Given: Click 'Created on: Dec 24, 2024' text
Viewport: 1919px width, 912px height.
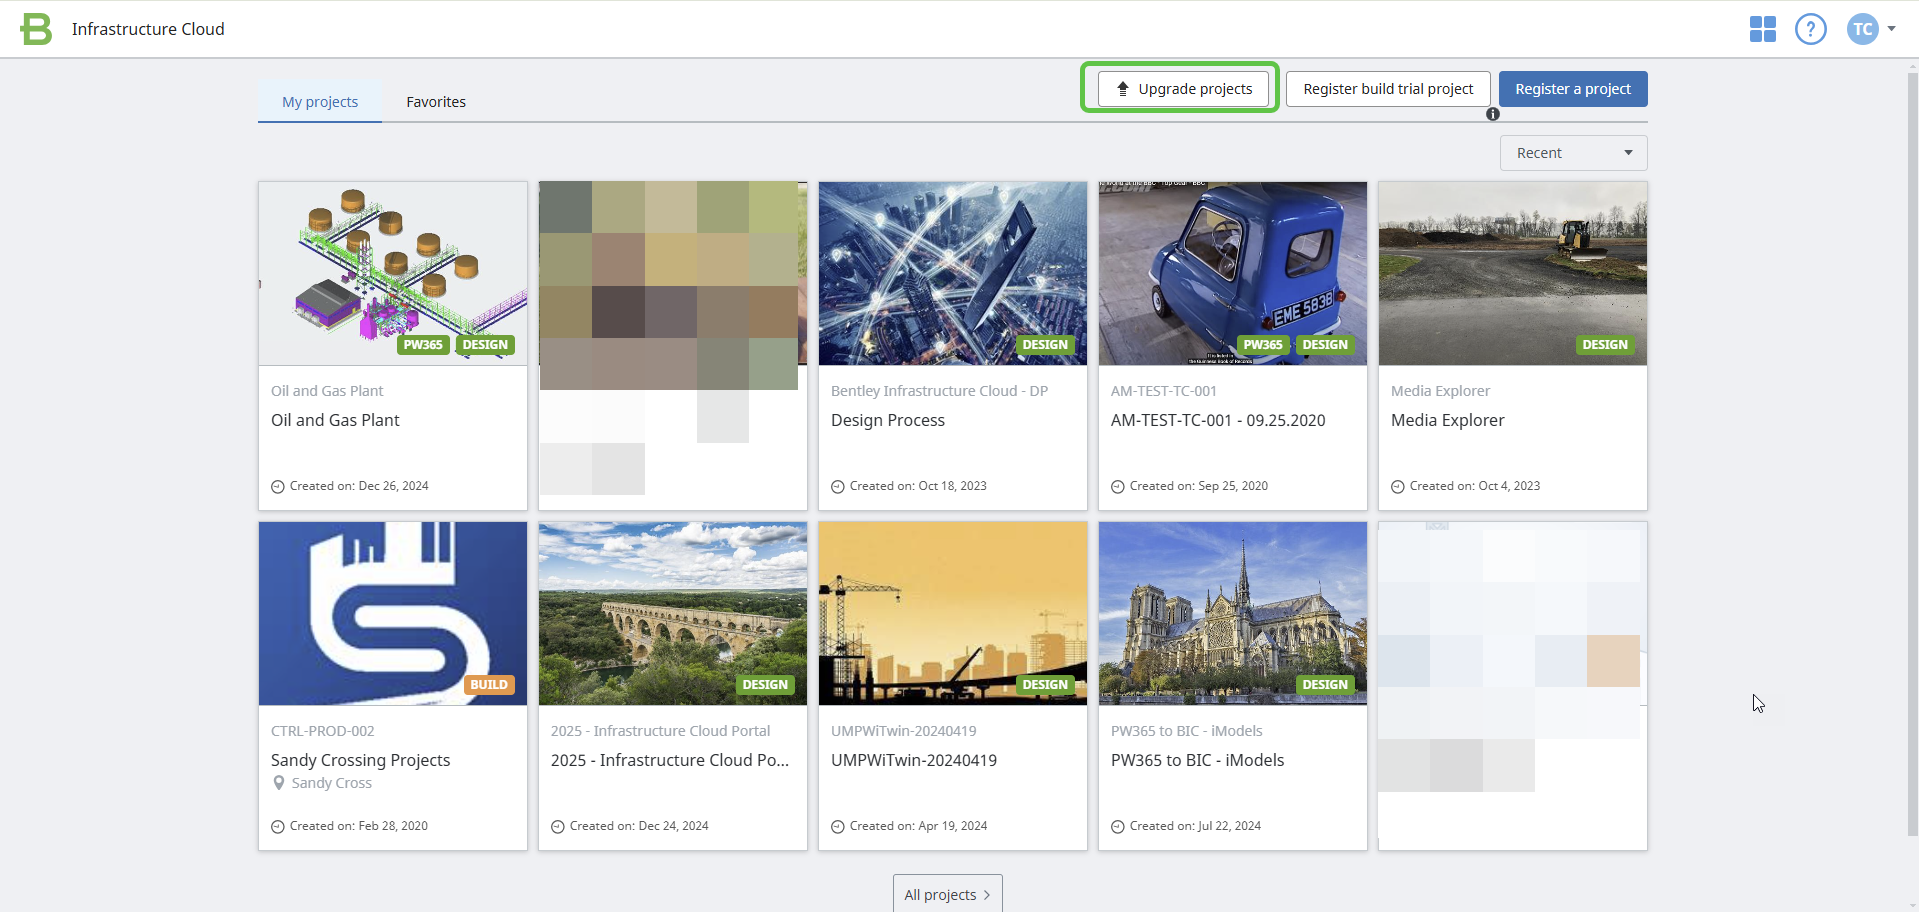Looking at the screenshot, I should point(639,826).
